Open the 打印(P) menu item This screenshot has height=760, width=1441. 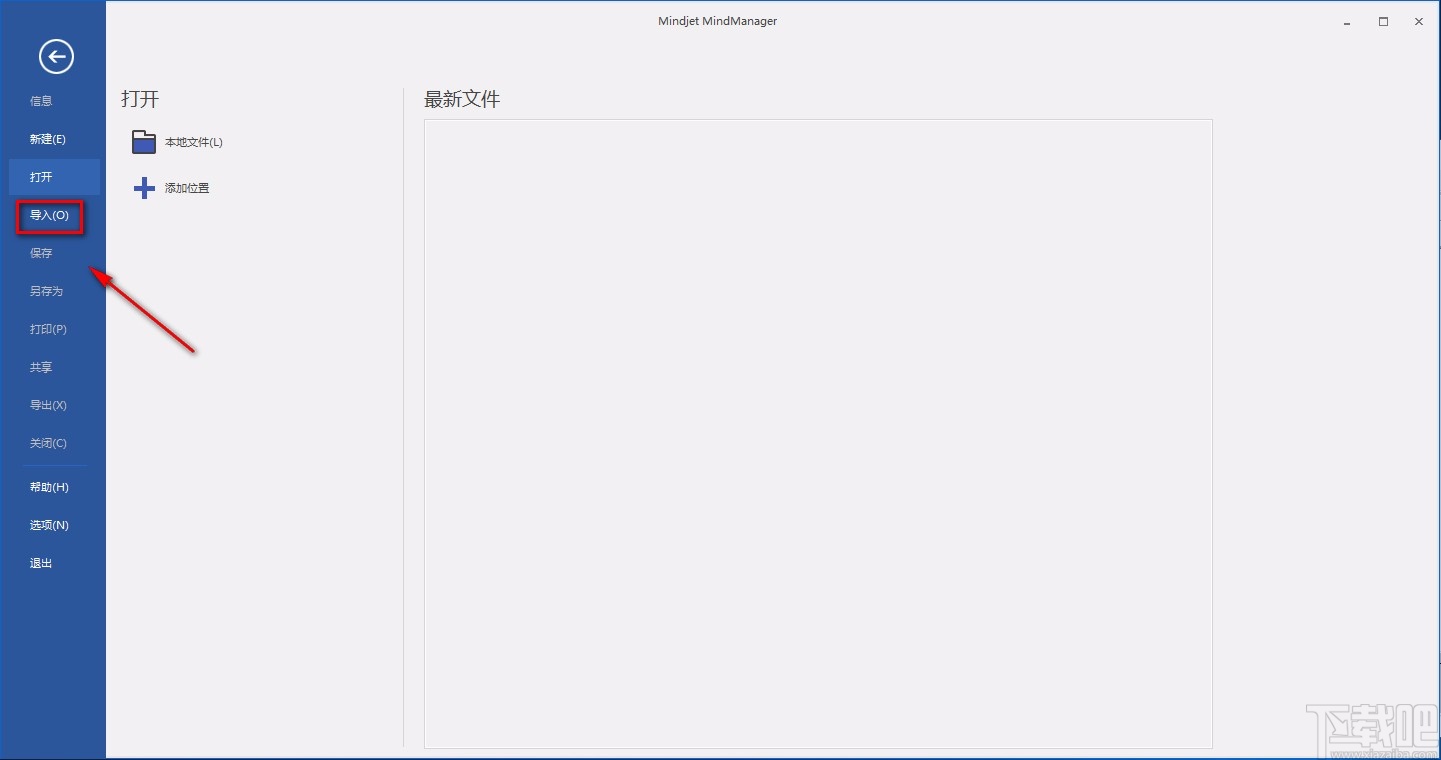(48, 329)
